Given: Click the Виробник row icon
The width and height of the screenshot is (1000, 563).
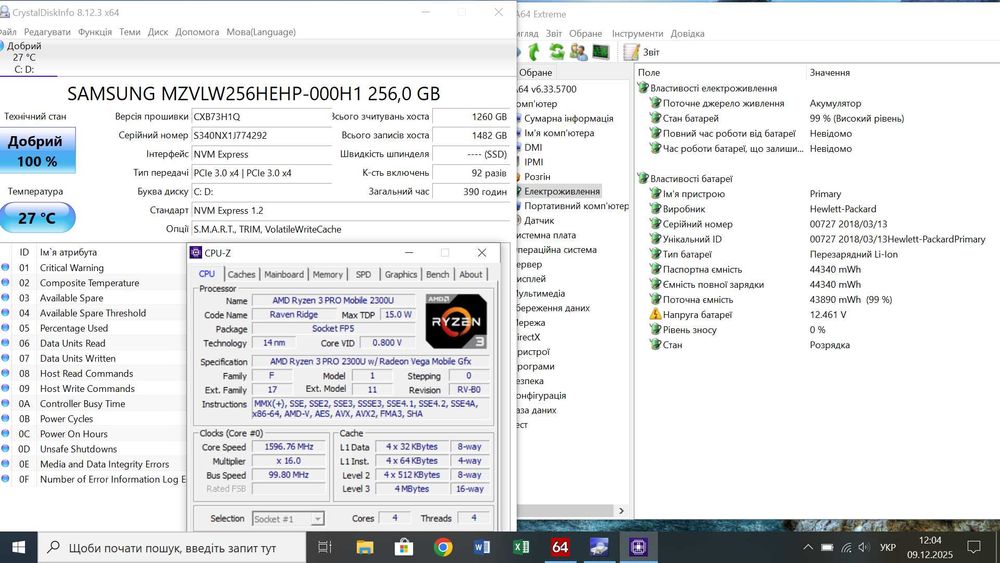Looking at the screenshot, I should [655, 208].
